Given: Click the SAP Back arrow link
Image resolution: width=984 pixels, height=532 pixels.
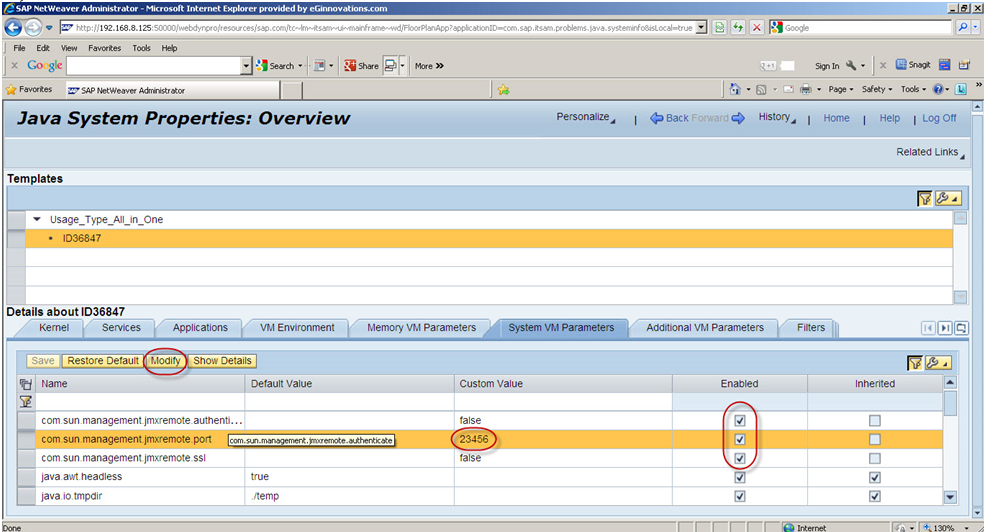Looking at the screenshot, I should [x=670, y=118].
